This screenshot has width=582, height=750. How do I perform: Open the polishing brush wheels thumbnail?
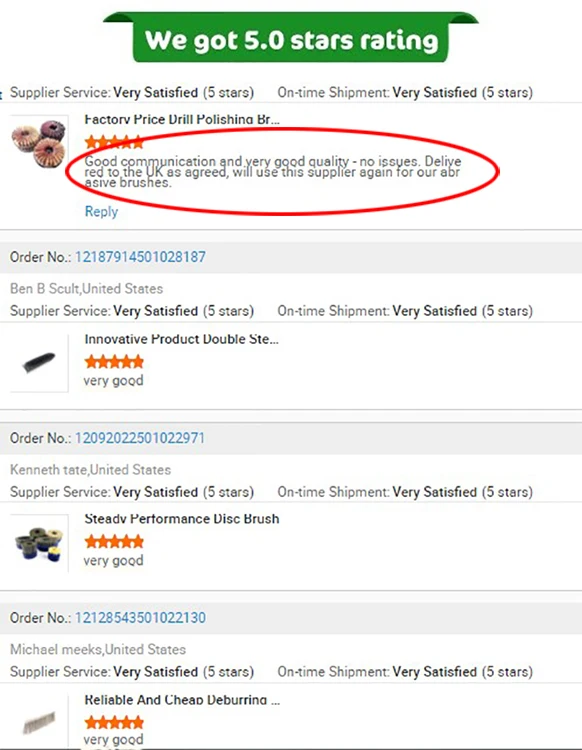pyautogui.click(x=39, y=143)
